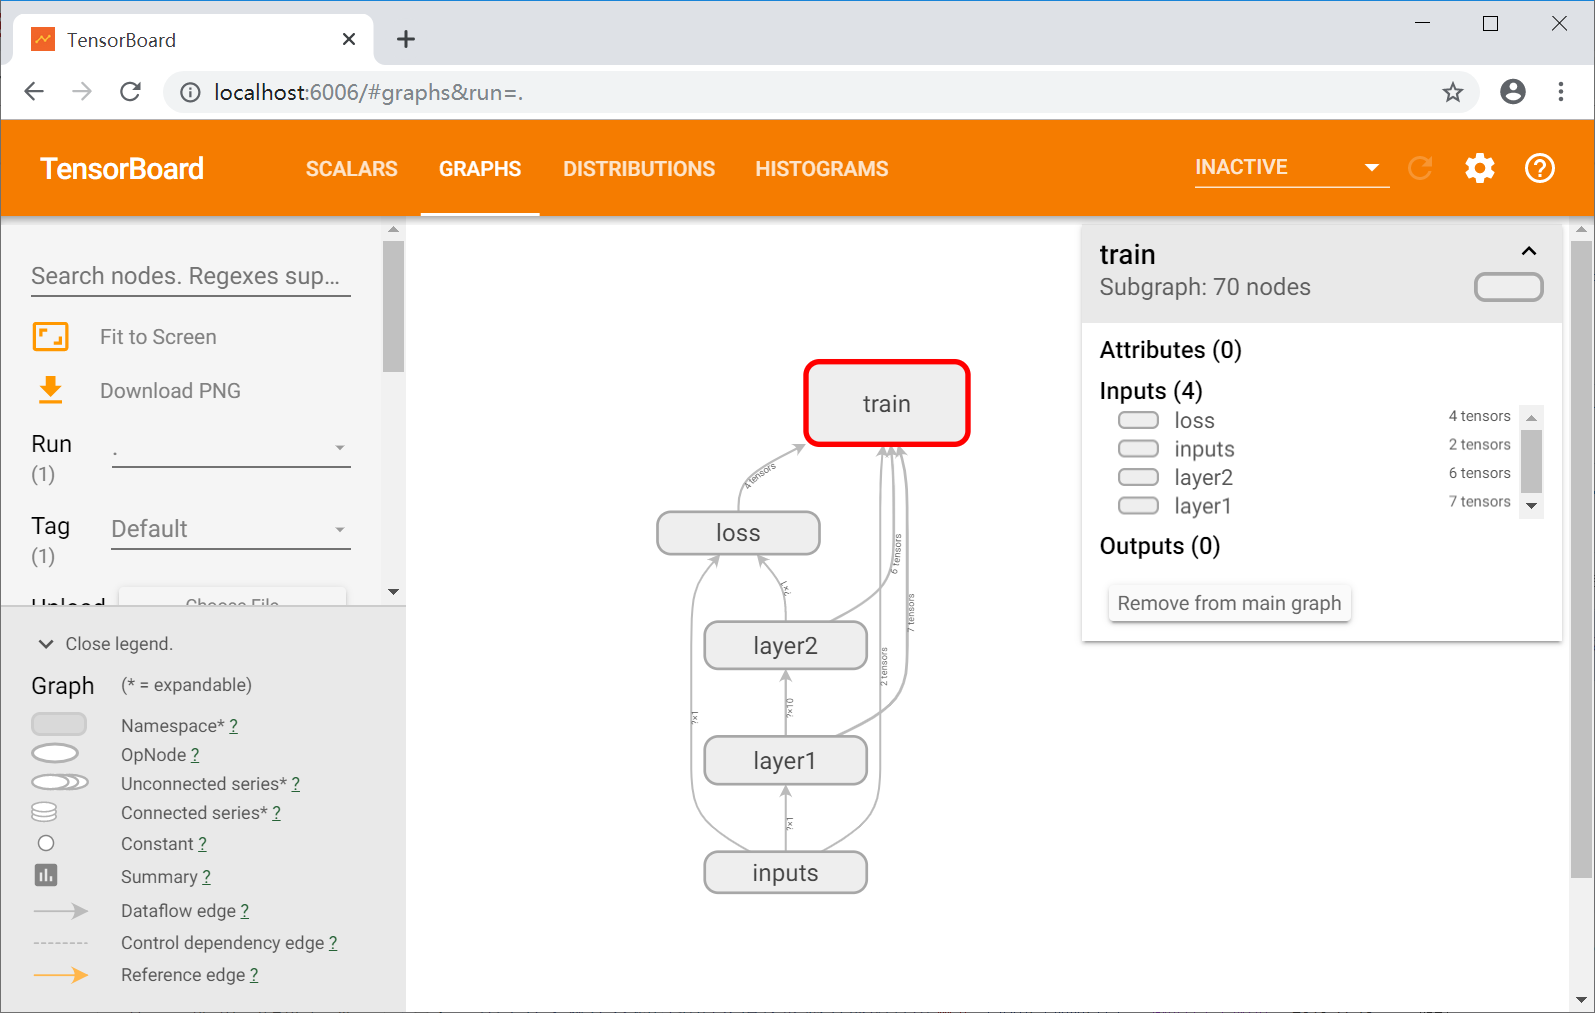Click the Download PNG arrow icon
Viewport: 1595px width, 1013px height.
tap(50, 390)
